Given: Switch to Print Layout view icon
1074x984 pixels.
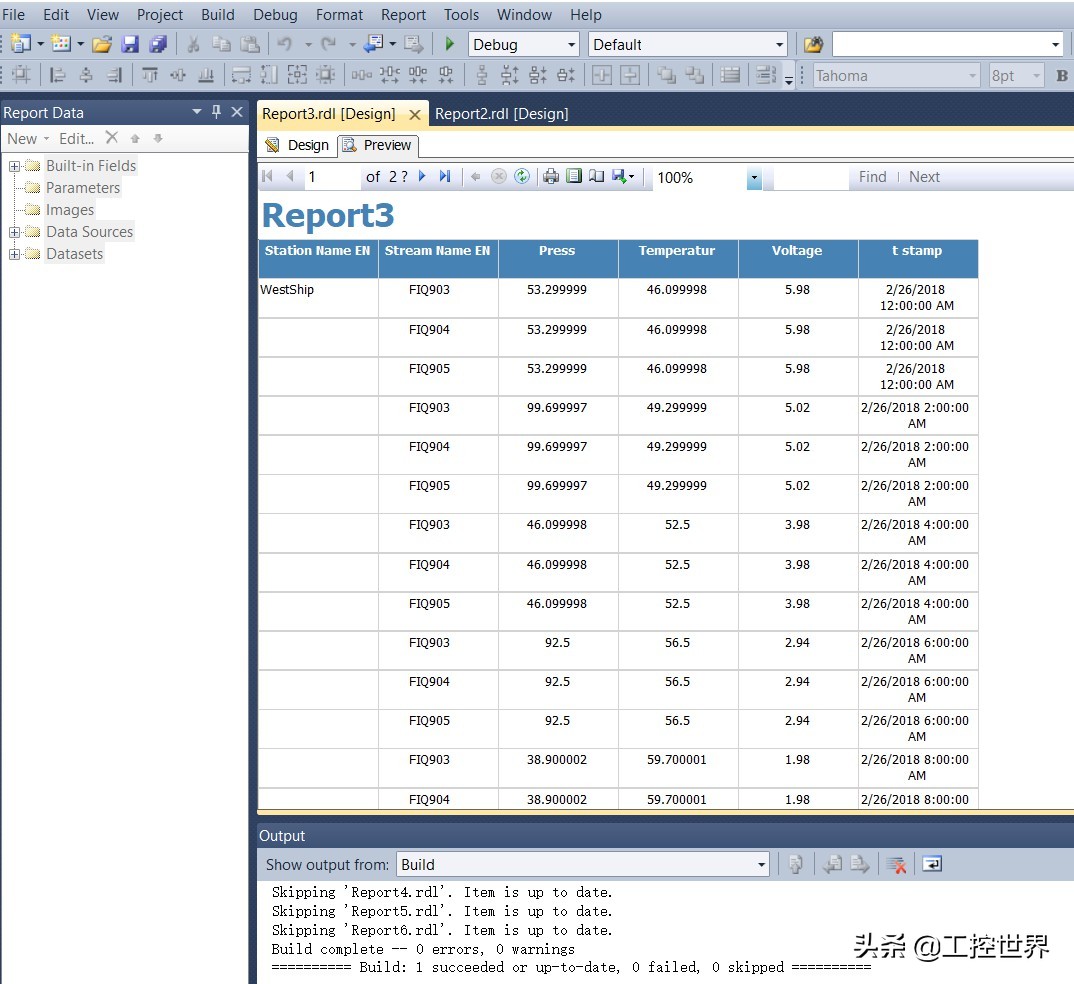Looking at the screenshot, I should pos(574,175).
